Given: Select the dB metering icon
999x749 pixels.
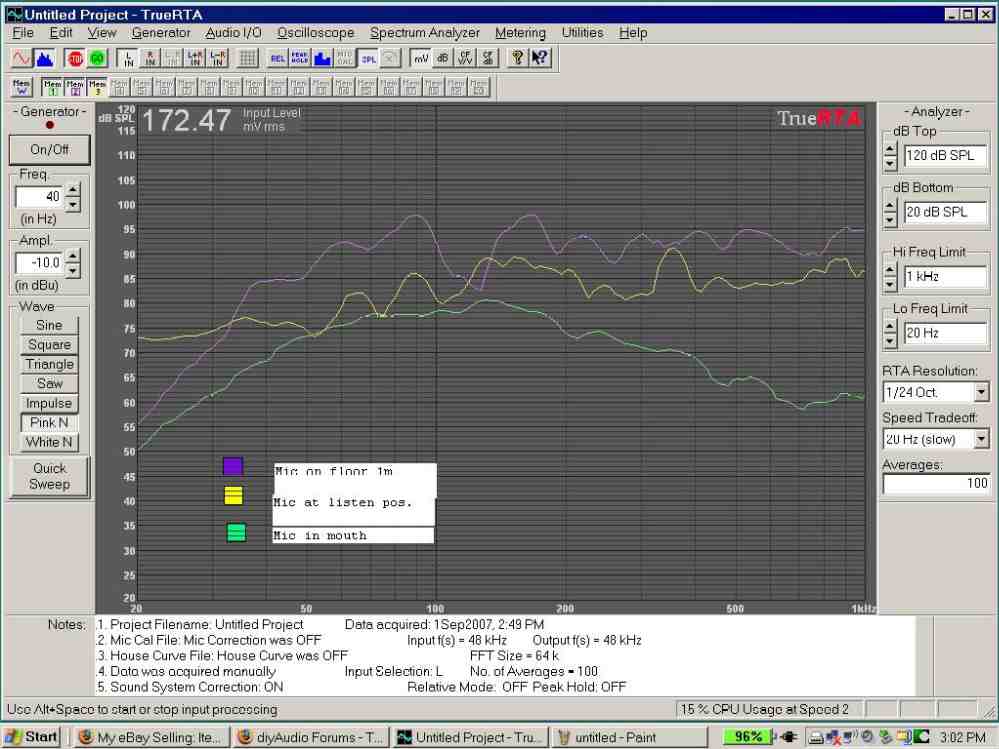Looking at the screenshot, I should pyautogui.click(x=443, y=59).
